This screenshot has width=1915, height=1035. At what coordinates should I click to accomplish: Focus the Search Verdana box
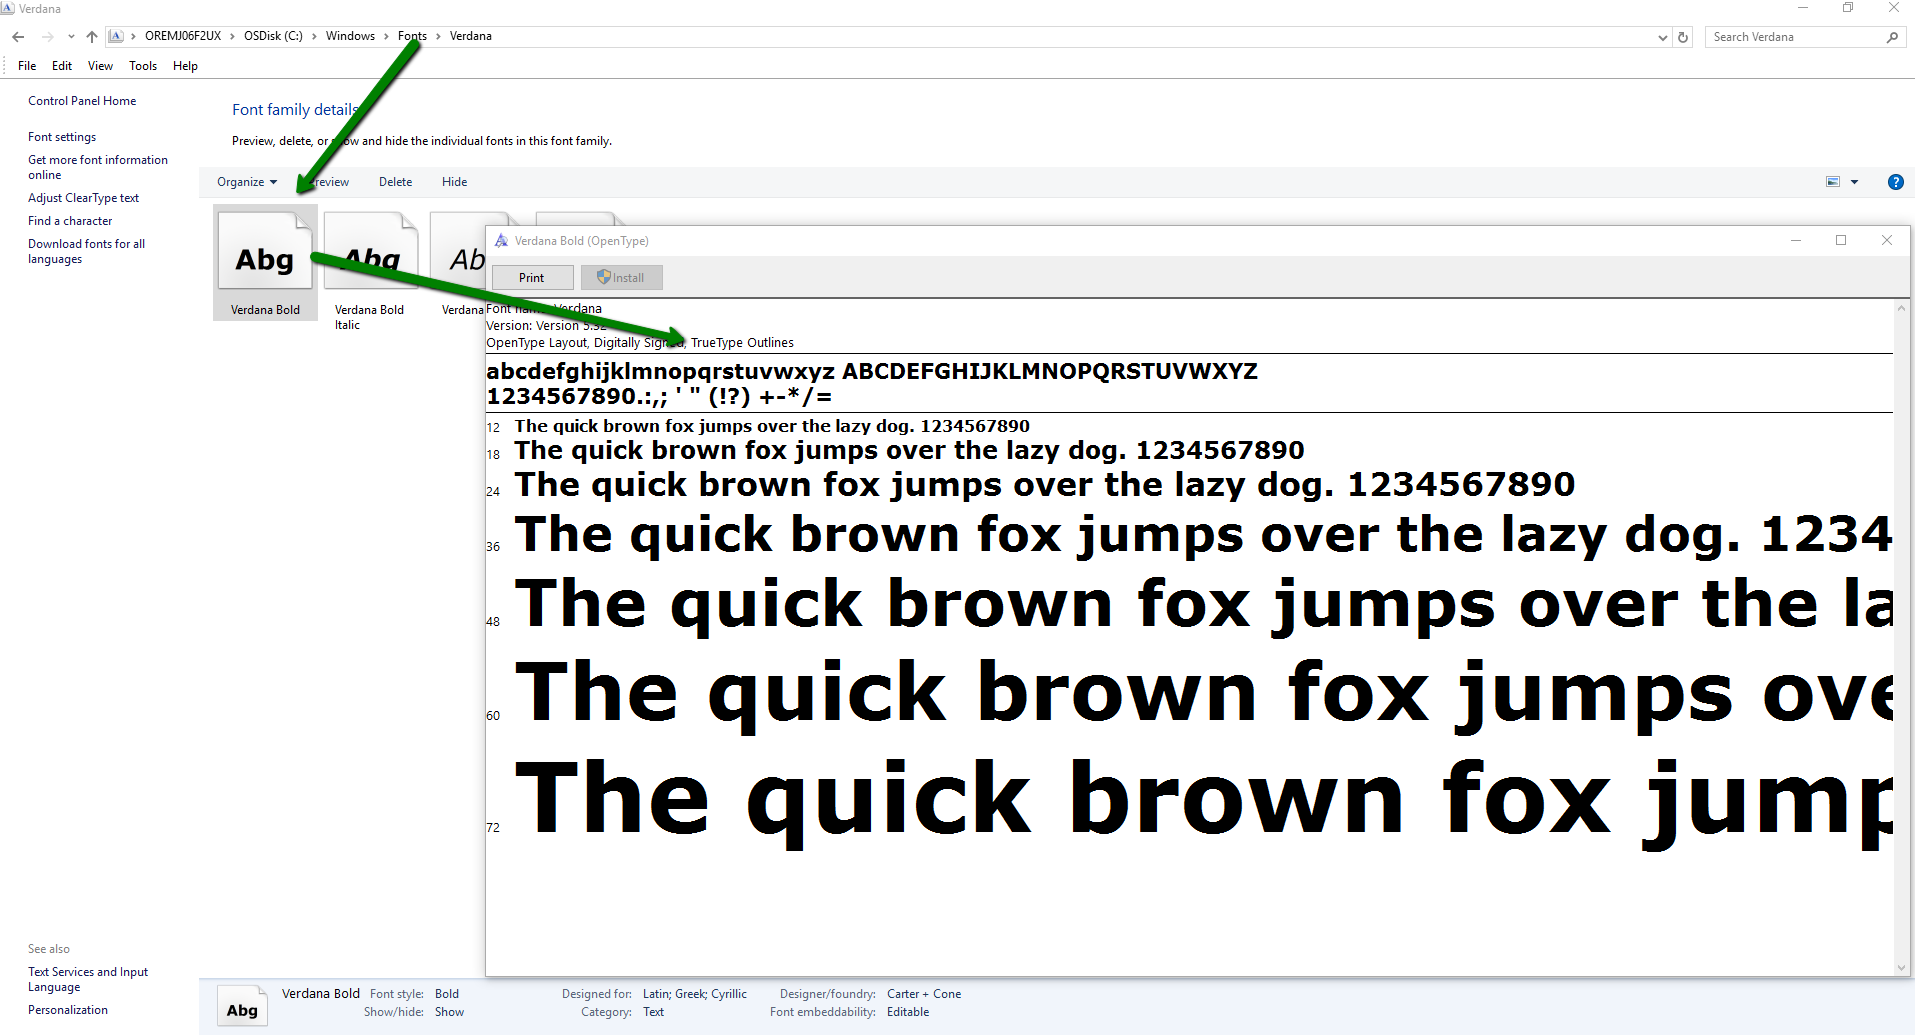(x=1796, y=37)
